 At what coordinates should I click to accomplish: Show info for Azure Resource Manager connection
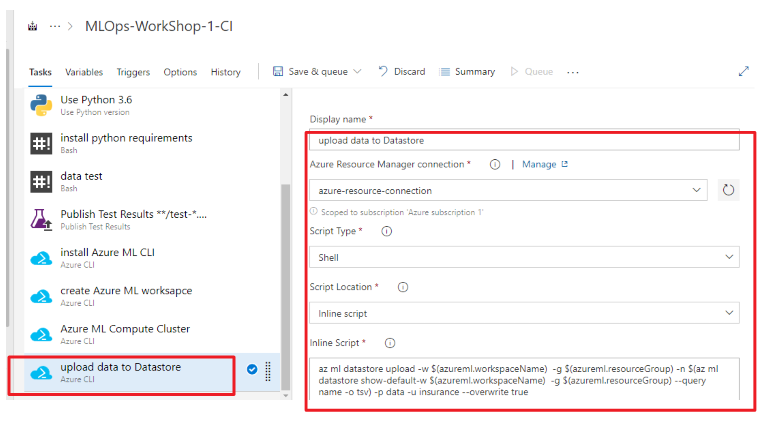(x=495, y=164)
